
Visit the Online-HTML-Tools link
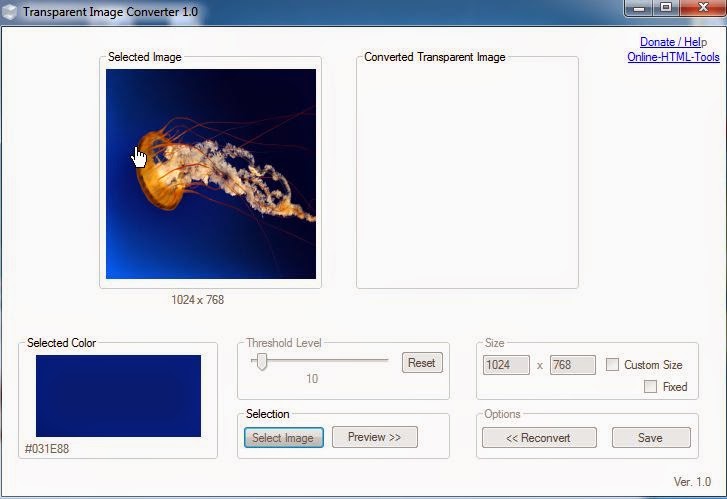coord(673,57)
